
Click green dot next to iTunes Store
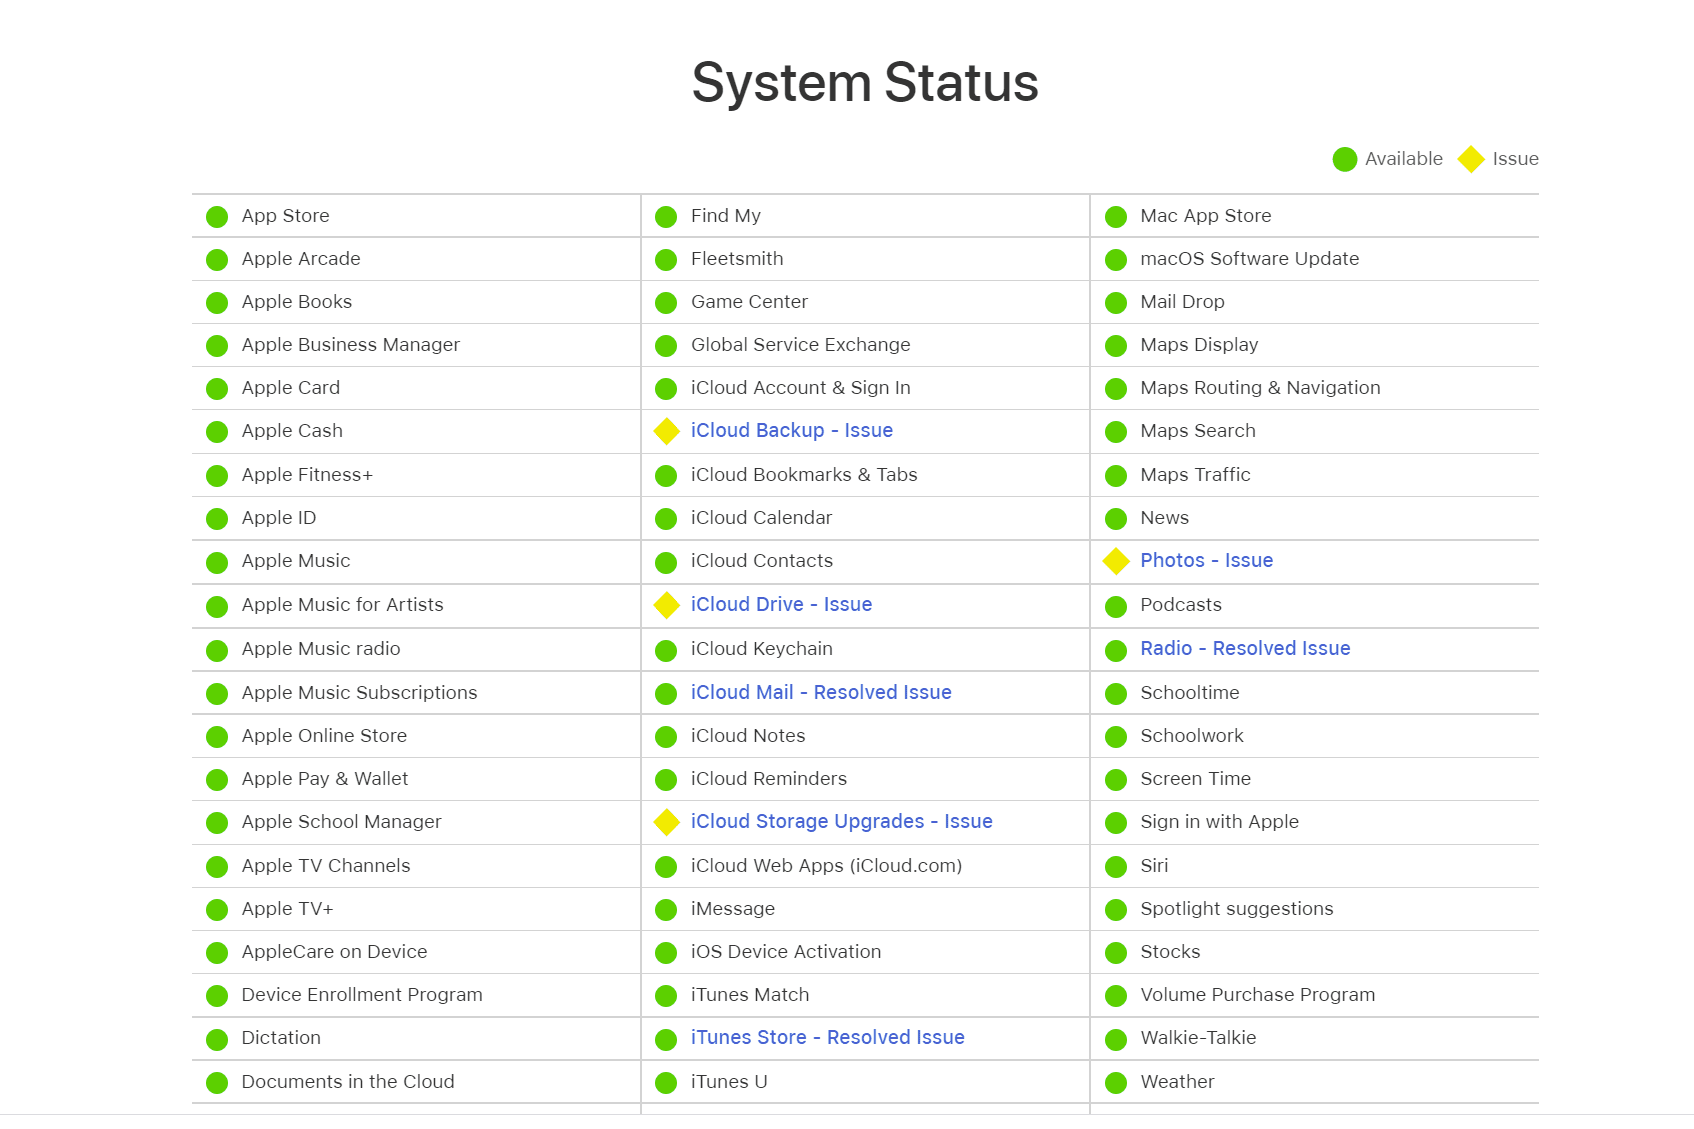tap(666, 1039)
